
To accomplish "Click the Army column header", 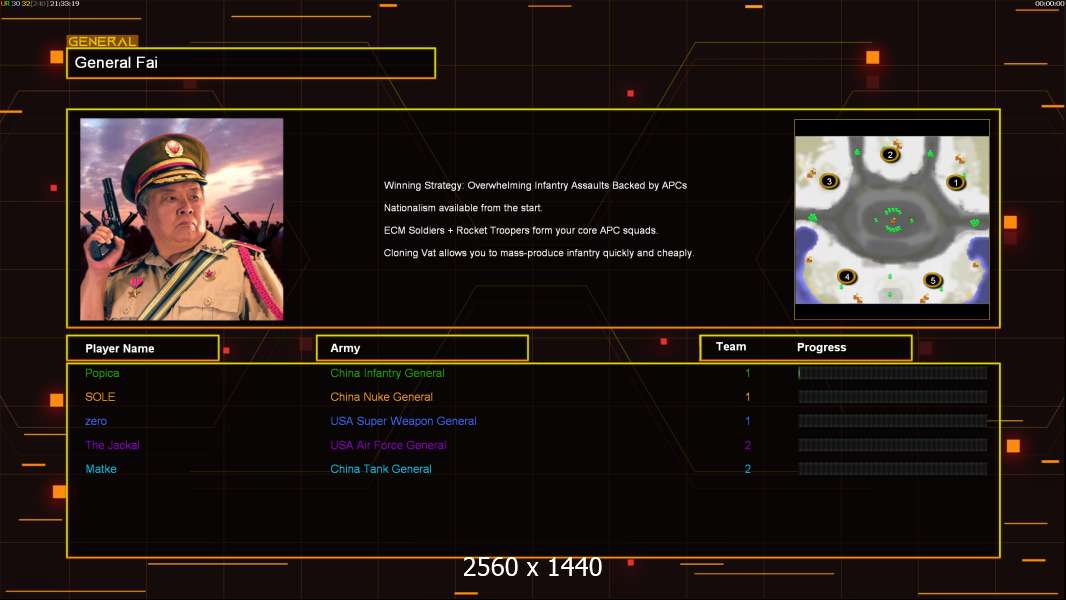I will click(422, 348).
